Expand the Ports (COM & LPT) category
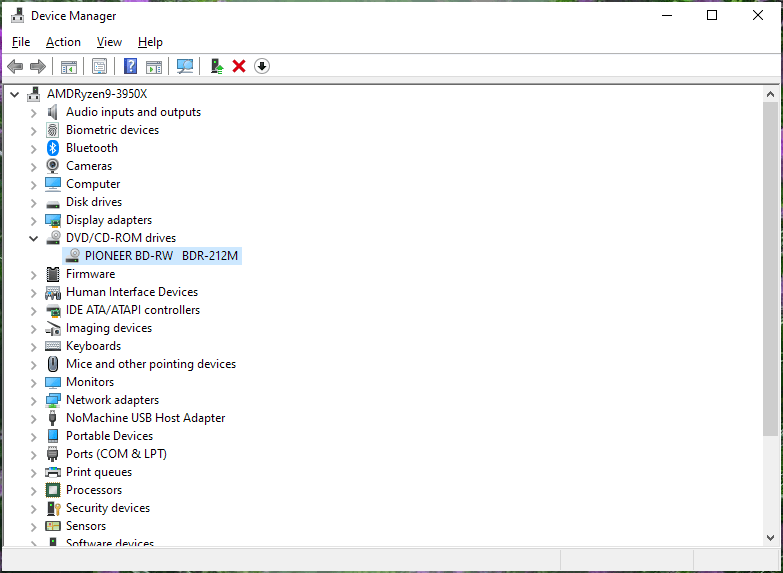The image size is (783, 573). pos(33,454)
